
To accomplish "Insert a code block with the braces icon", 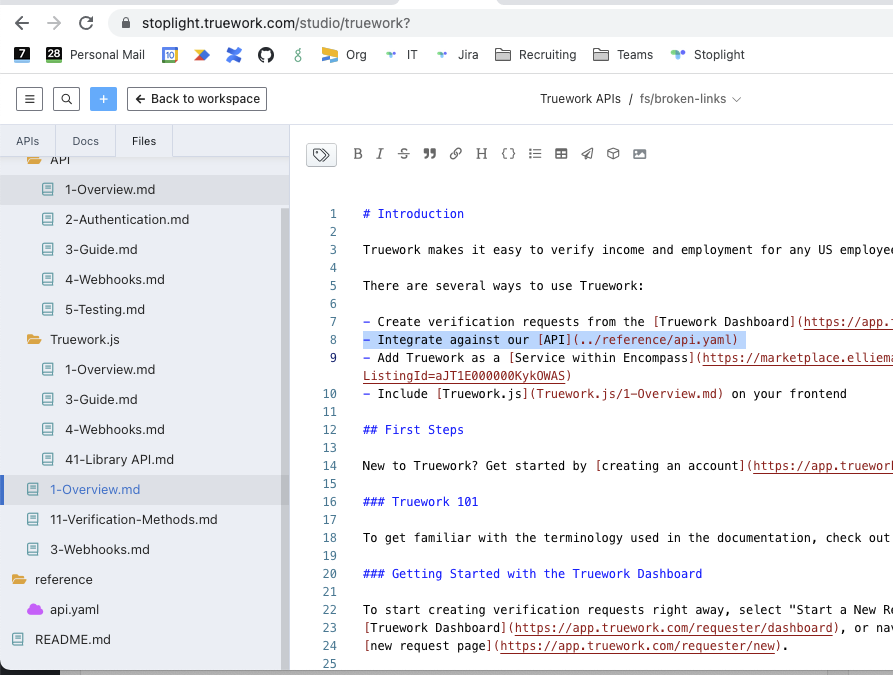I will click(x=508, y=153).
